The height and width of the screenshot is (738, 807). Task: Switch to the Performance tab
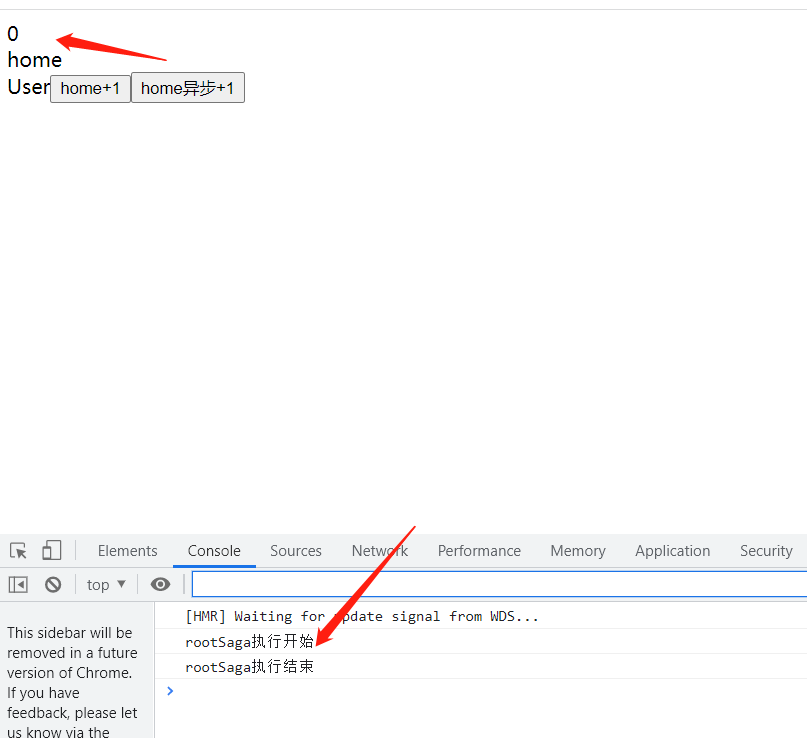point(479,551)
